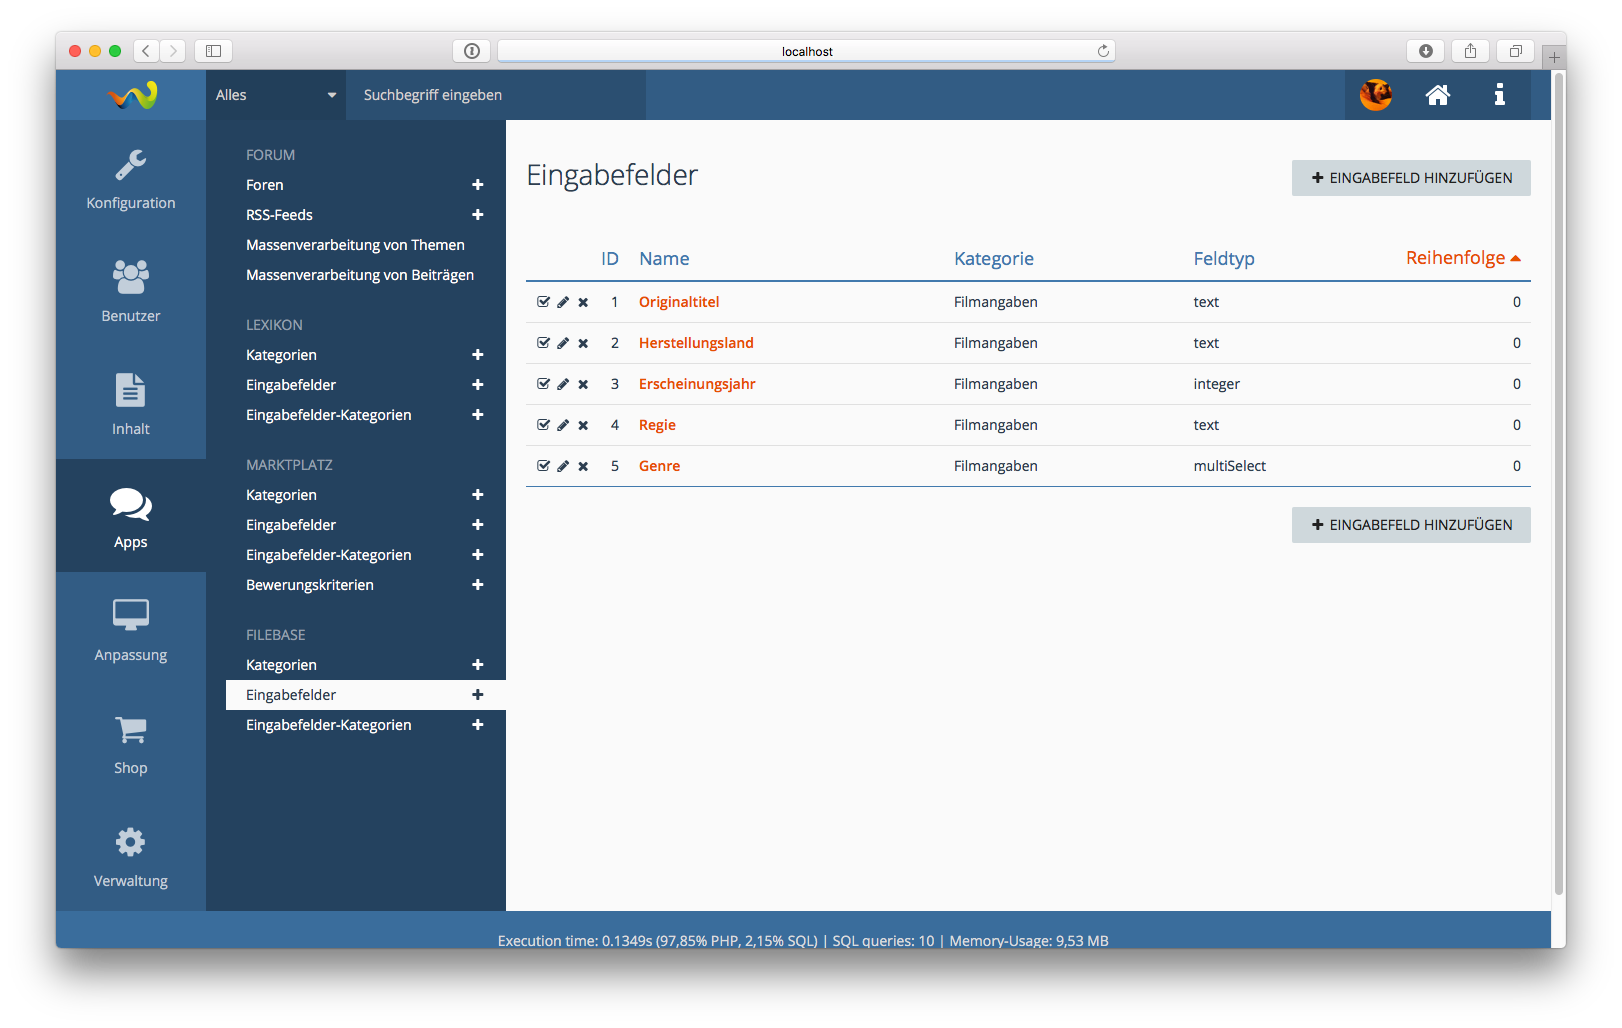
Task: Click the user avatar in header
Action: (x=1375, y=95)
